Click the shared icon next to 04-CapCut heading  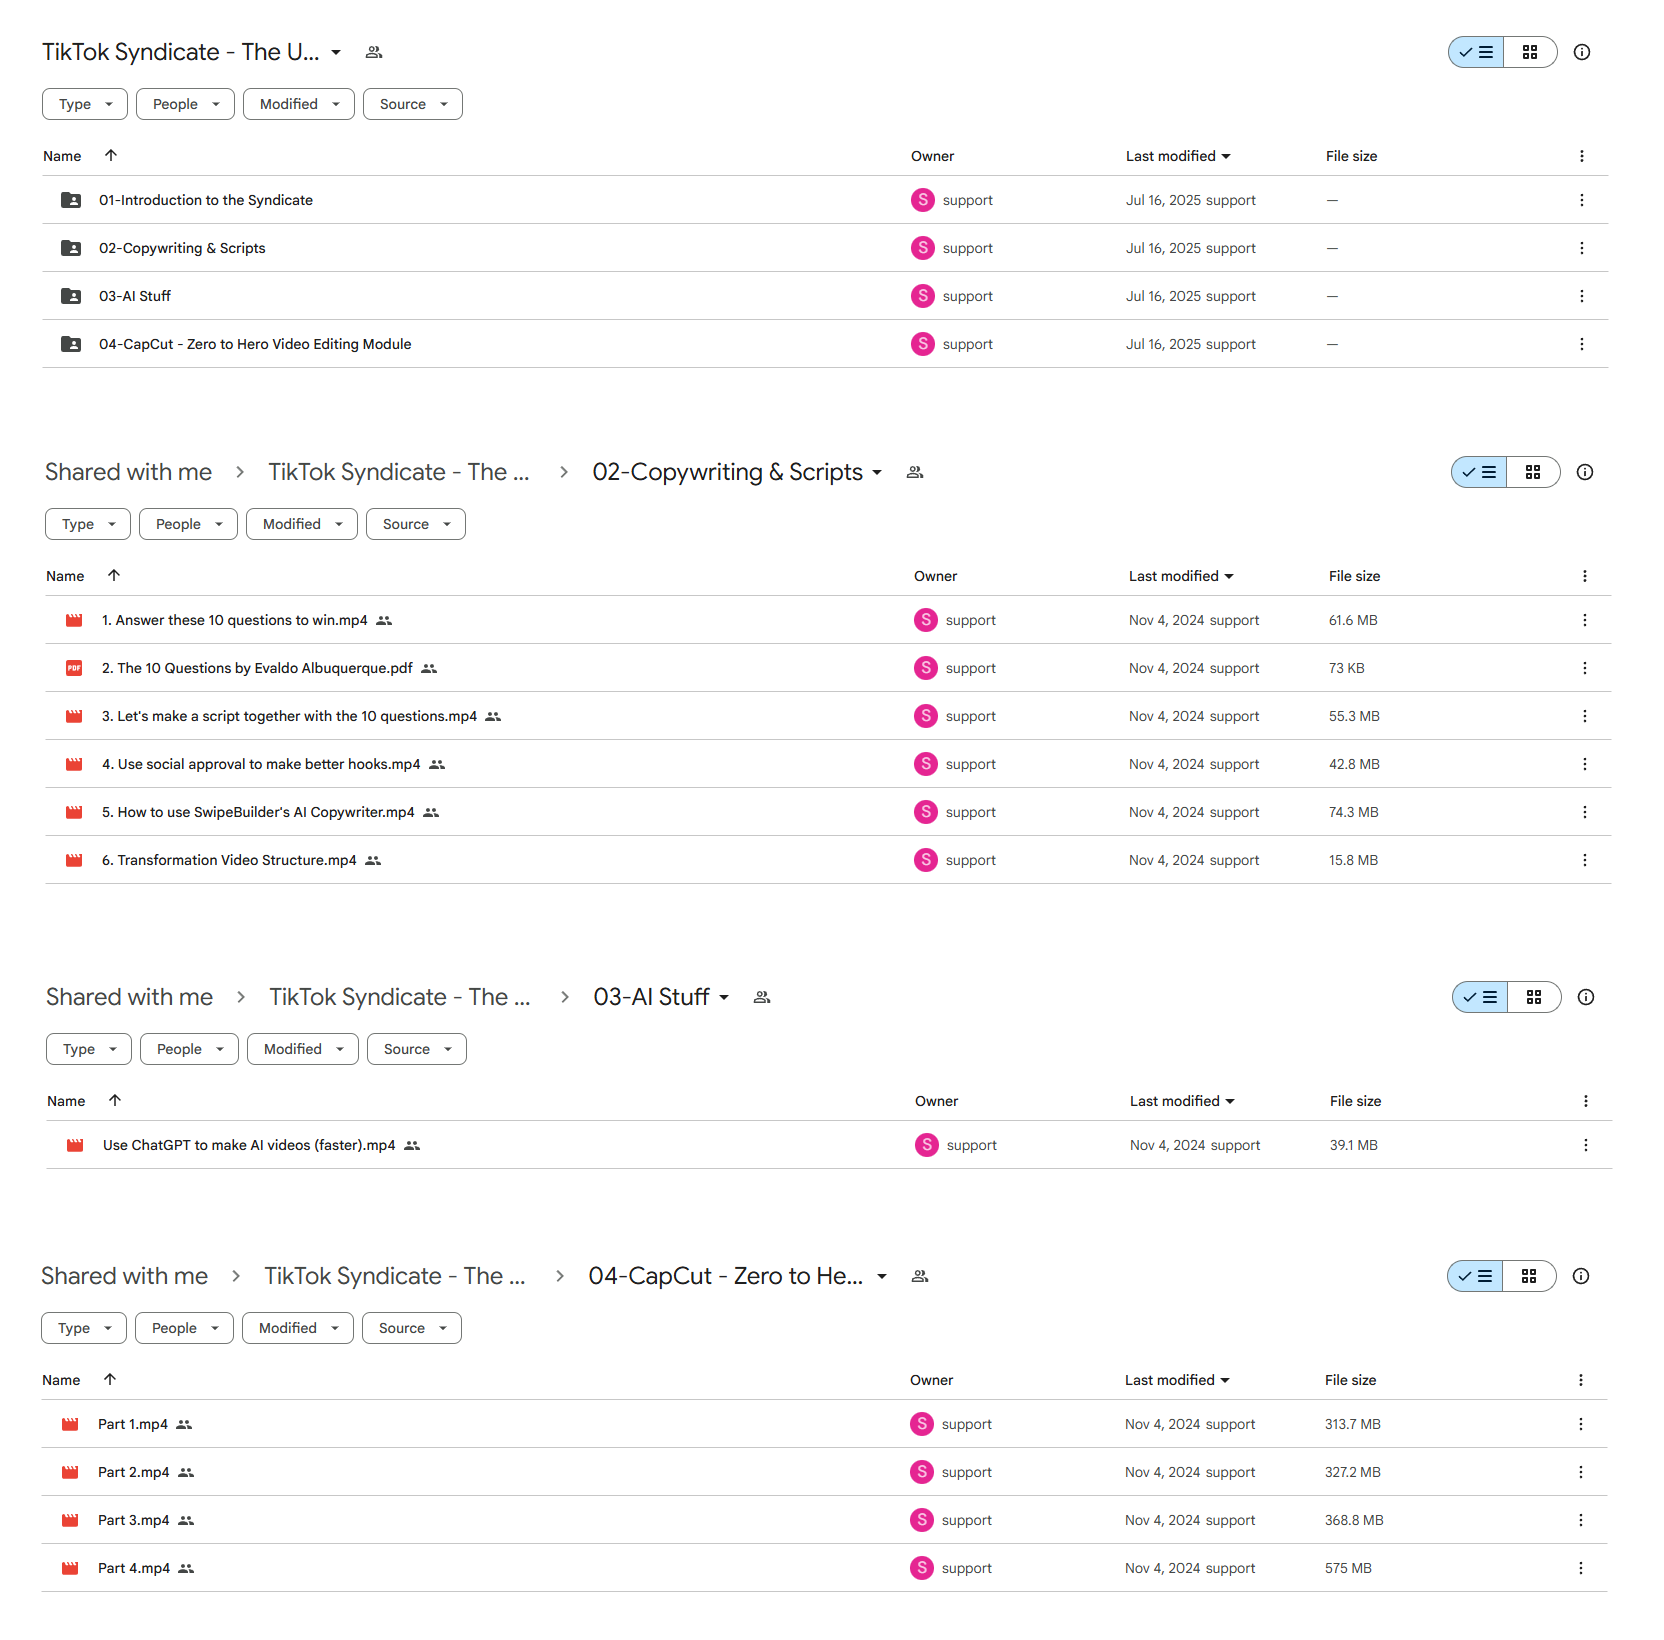click(920, 1276)
